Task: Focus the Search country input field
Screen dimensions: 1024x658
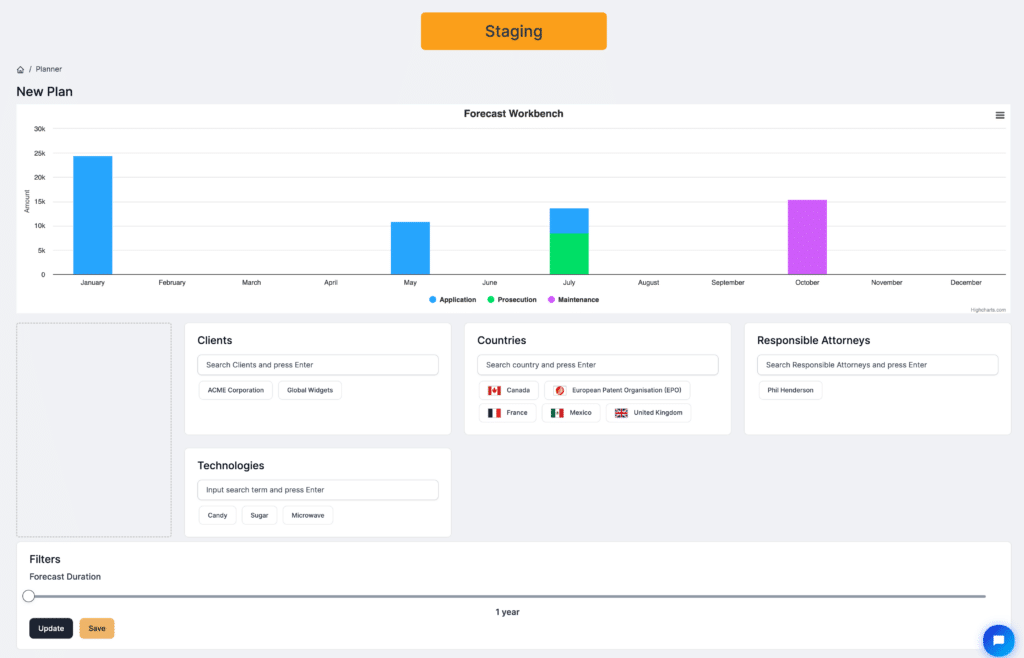Action: (598, 365)
